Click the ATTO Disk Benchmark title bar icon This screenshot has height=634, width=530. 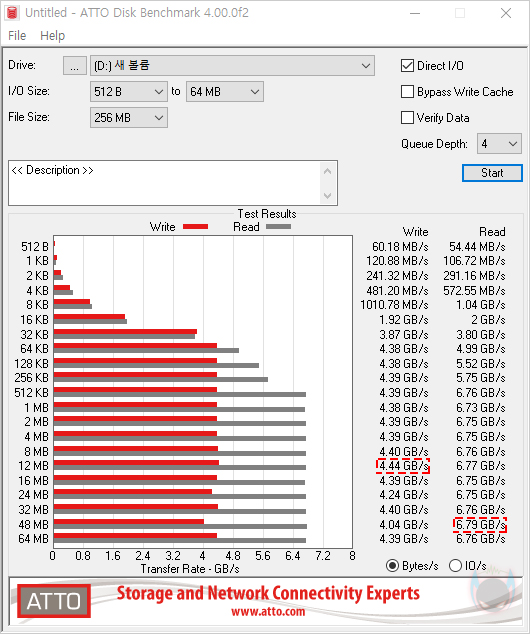coord(12,13)
